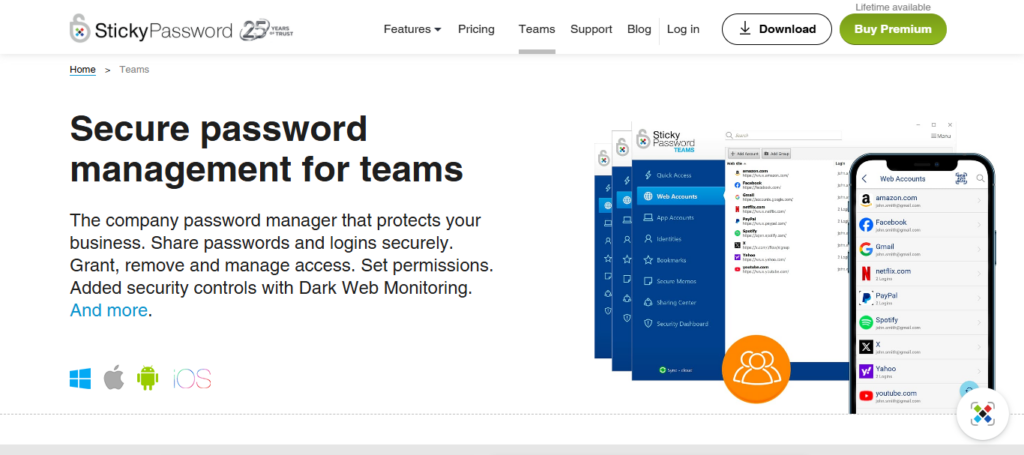Open the amazon.com entry on the phone

click(921, 200)
